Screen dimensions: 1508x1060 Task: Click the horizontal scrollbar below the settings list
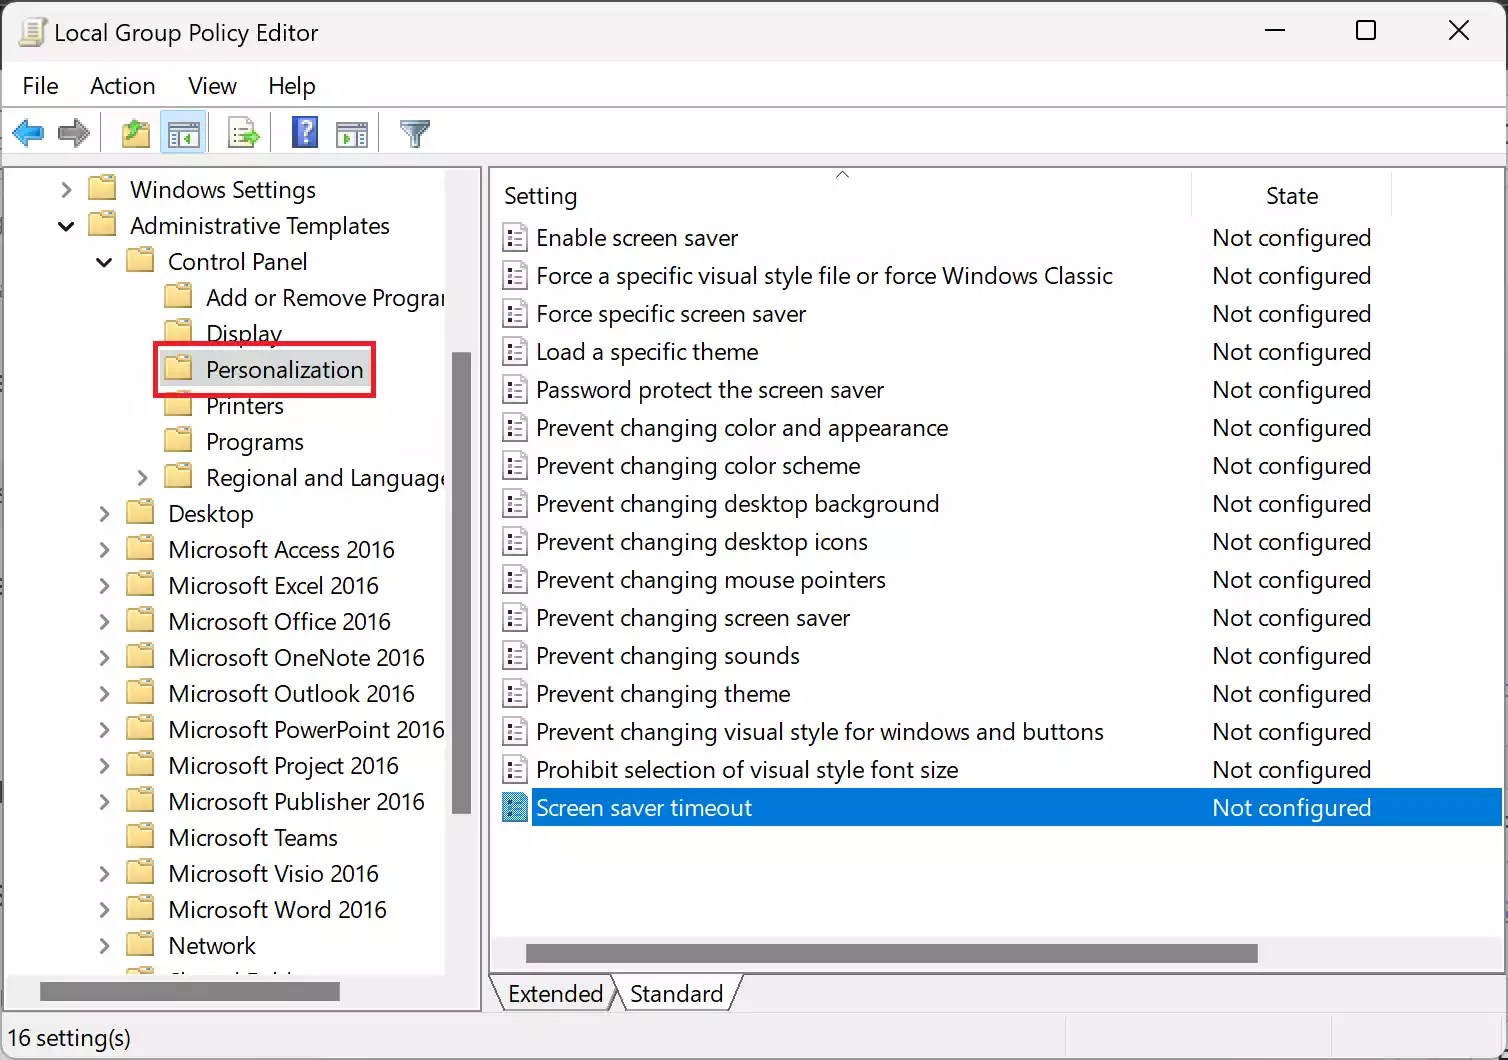tap(890, 952)
